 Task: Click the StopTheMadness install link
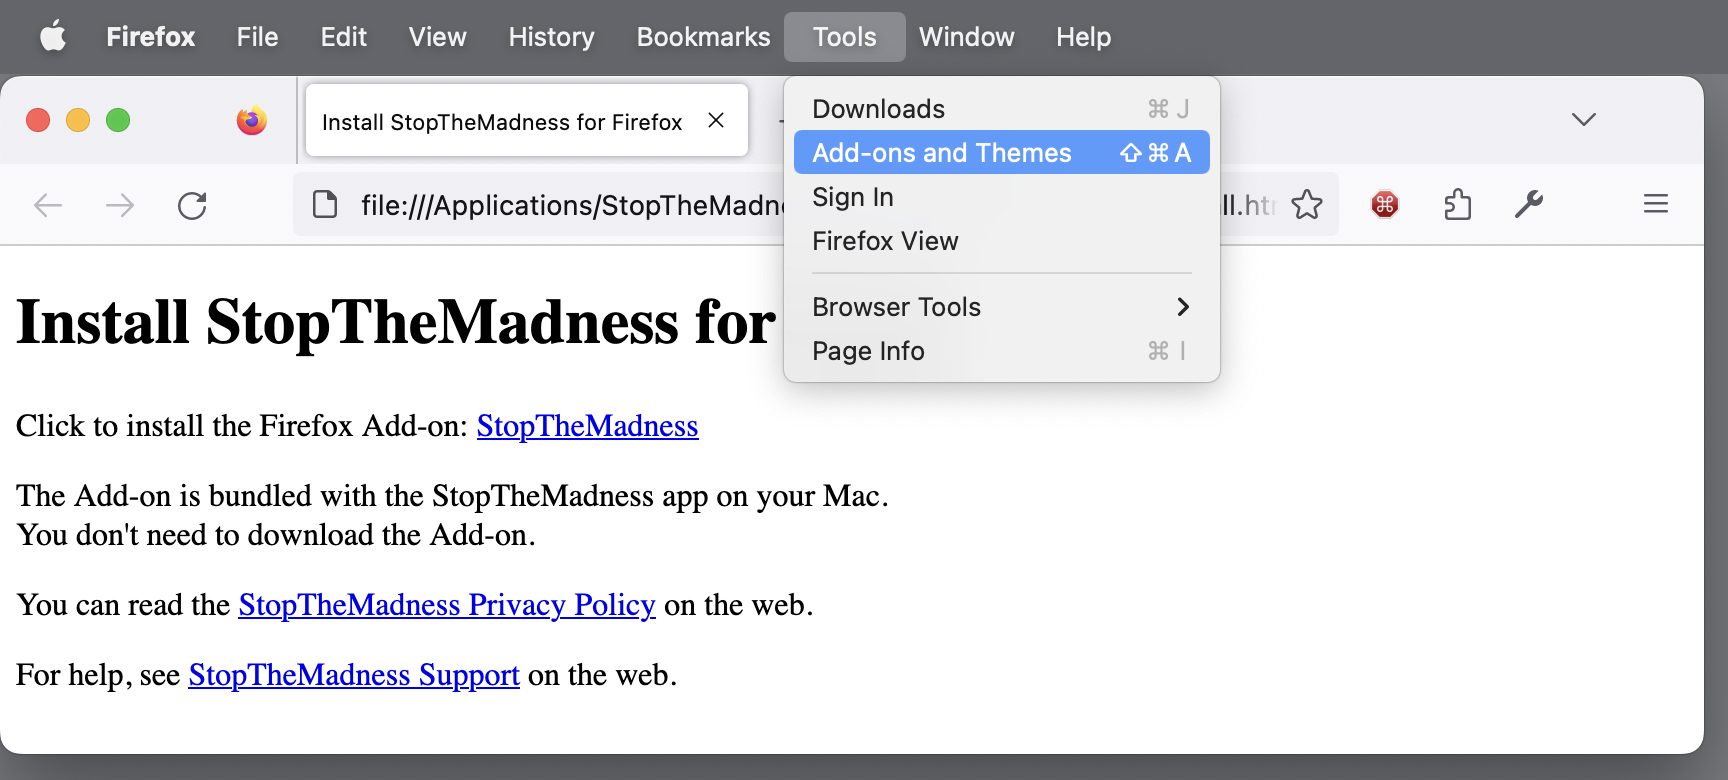tap(587, 426)
